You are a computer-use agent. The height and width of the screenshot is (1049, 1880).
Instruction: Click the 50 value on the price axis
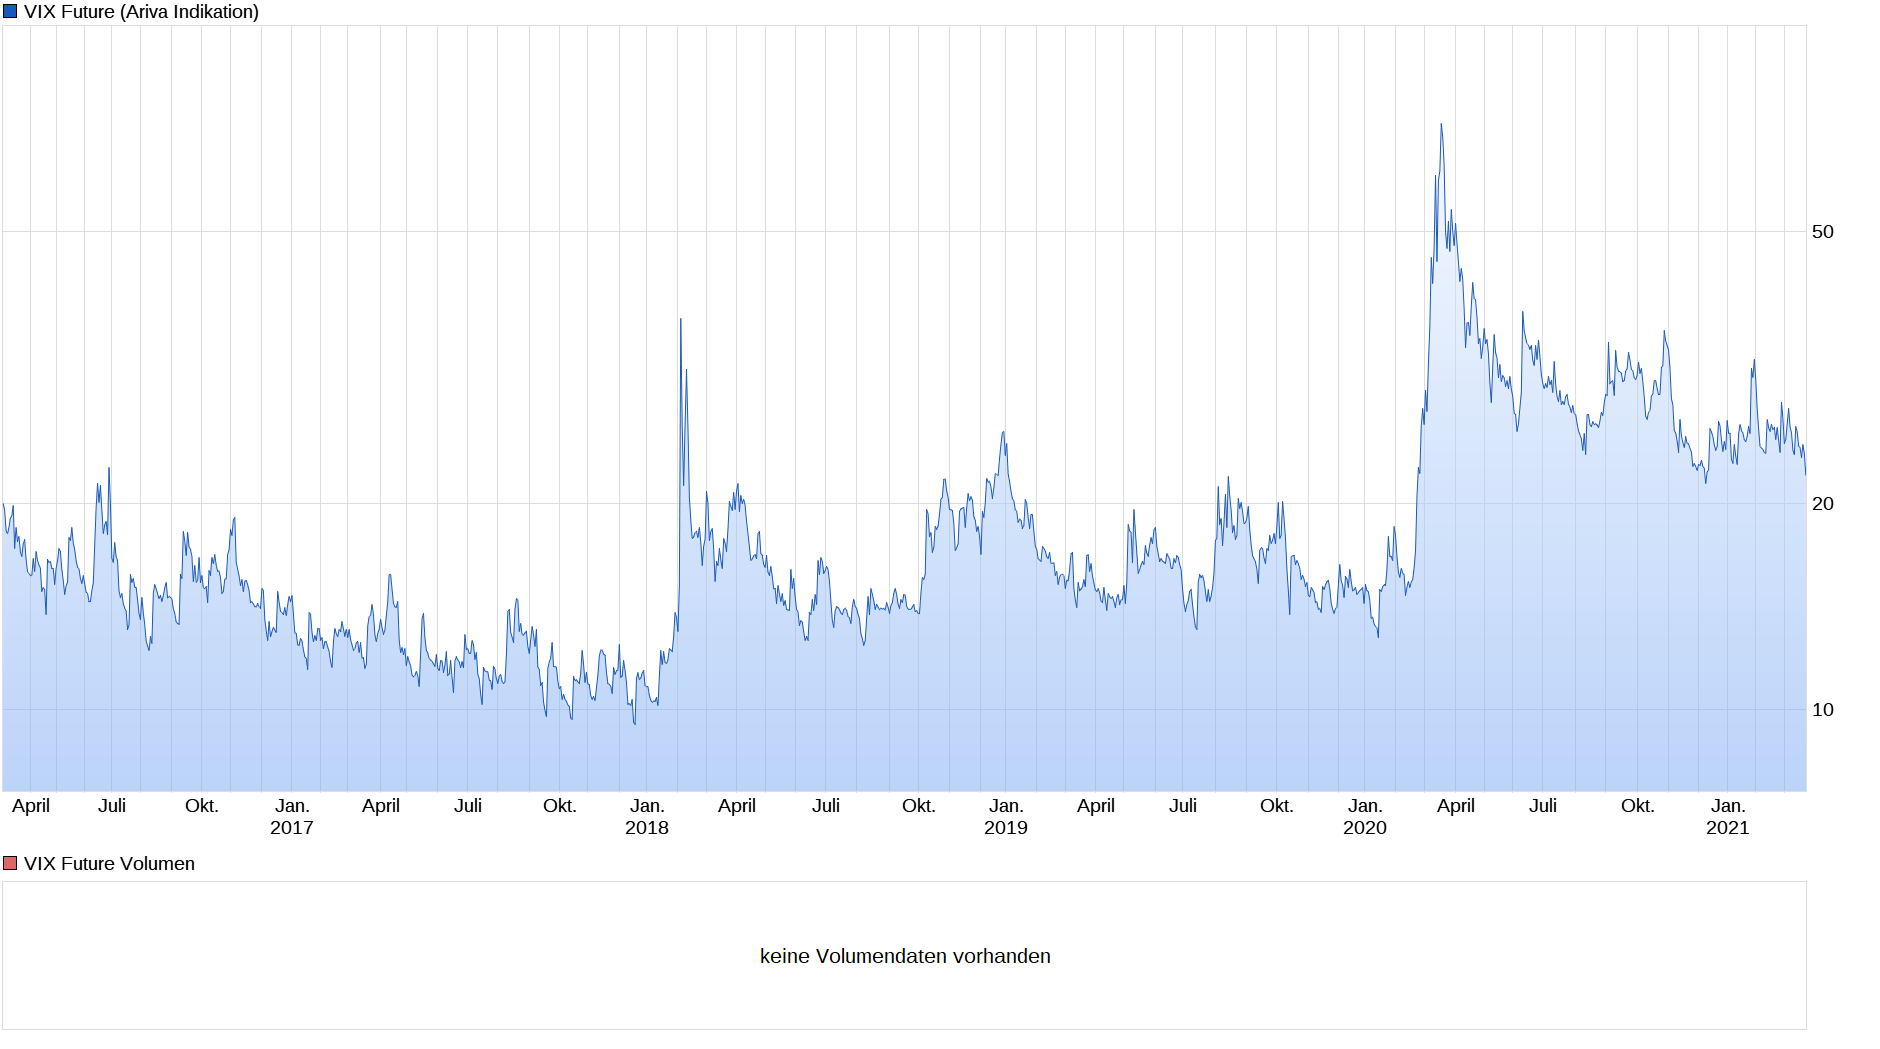[1823, 232]
